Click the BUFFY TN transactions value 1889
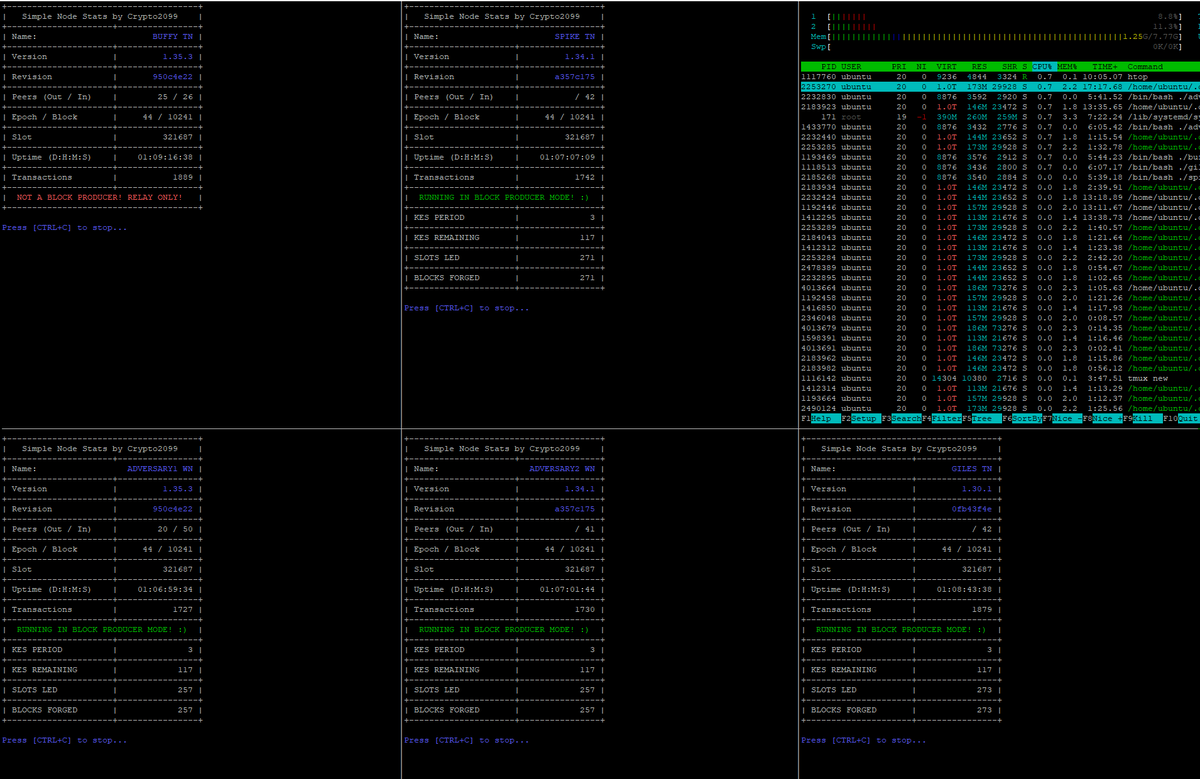Screen dimensions: 1200x779 [x=184, y=177]
